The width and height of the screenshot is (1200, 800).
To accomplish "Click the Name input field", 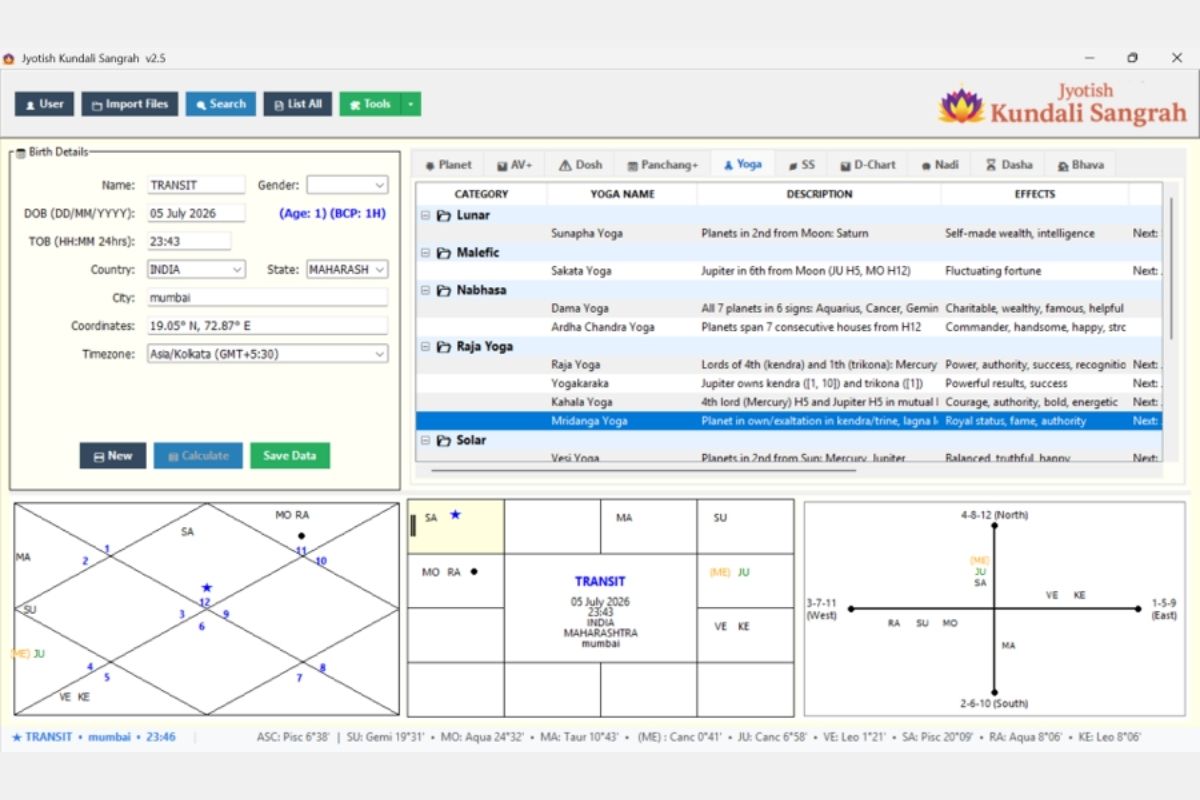I will coord(196,185).
